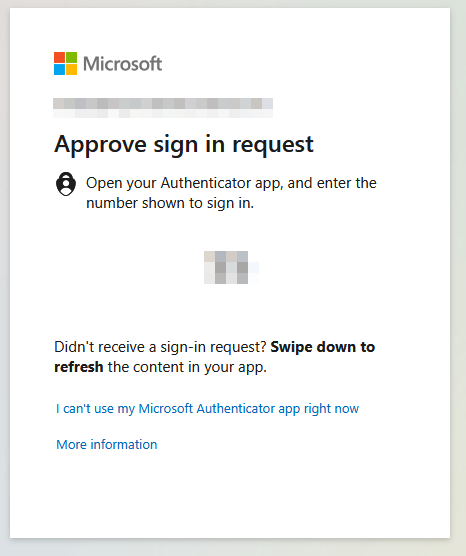Click the blurred sign-in number code
This screenshot has height=556, width=466.
231,267
